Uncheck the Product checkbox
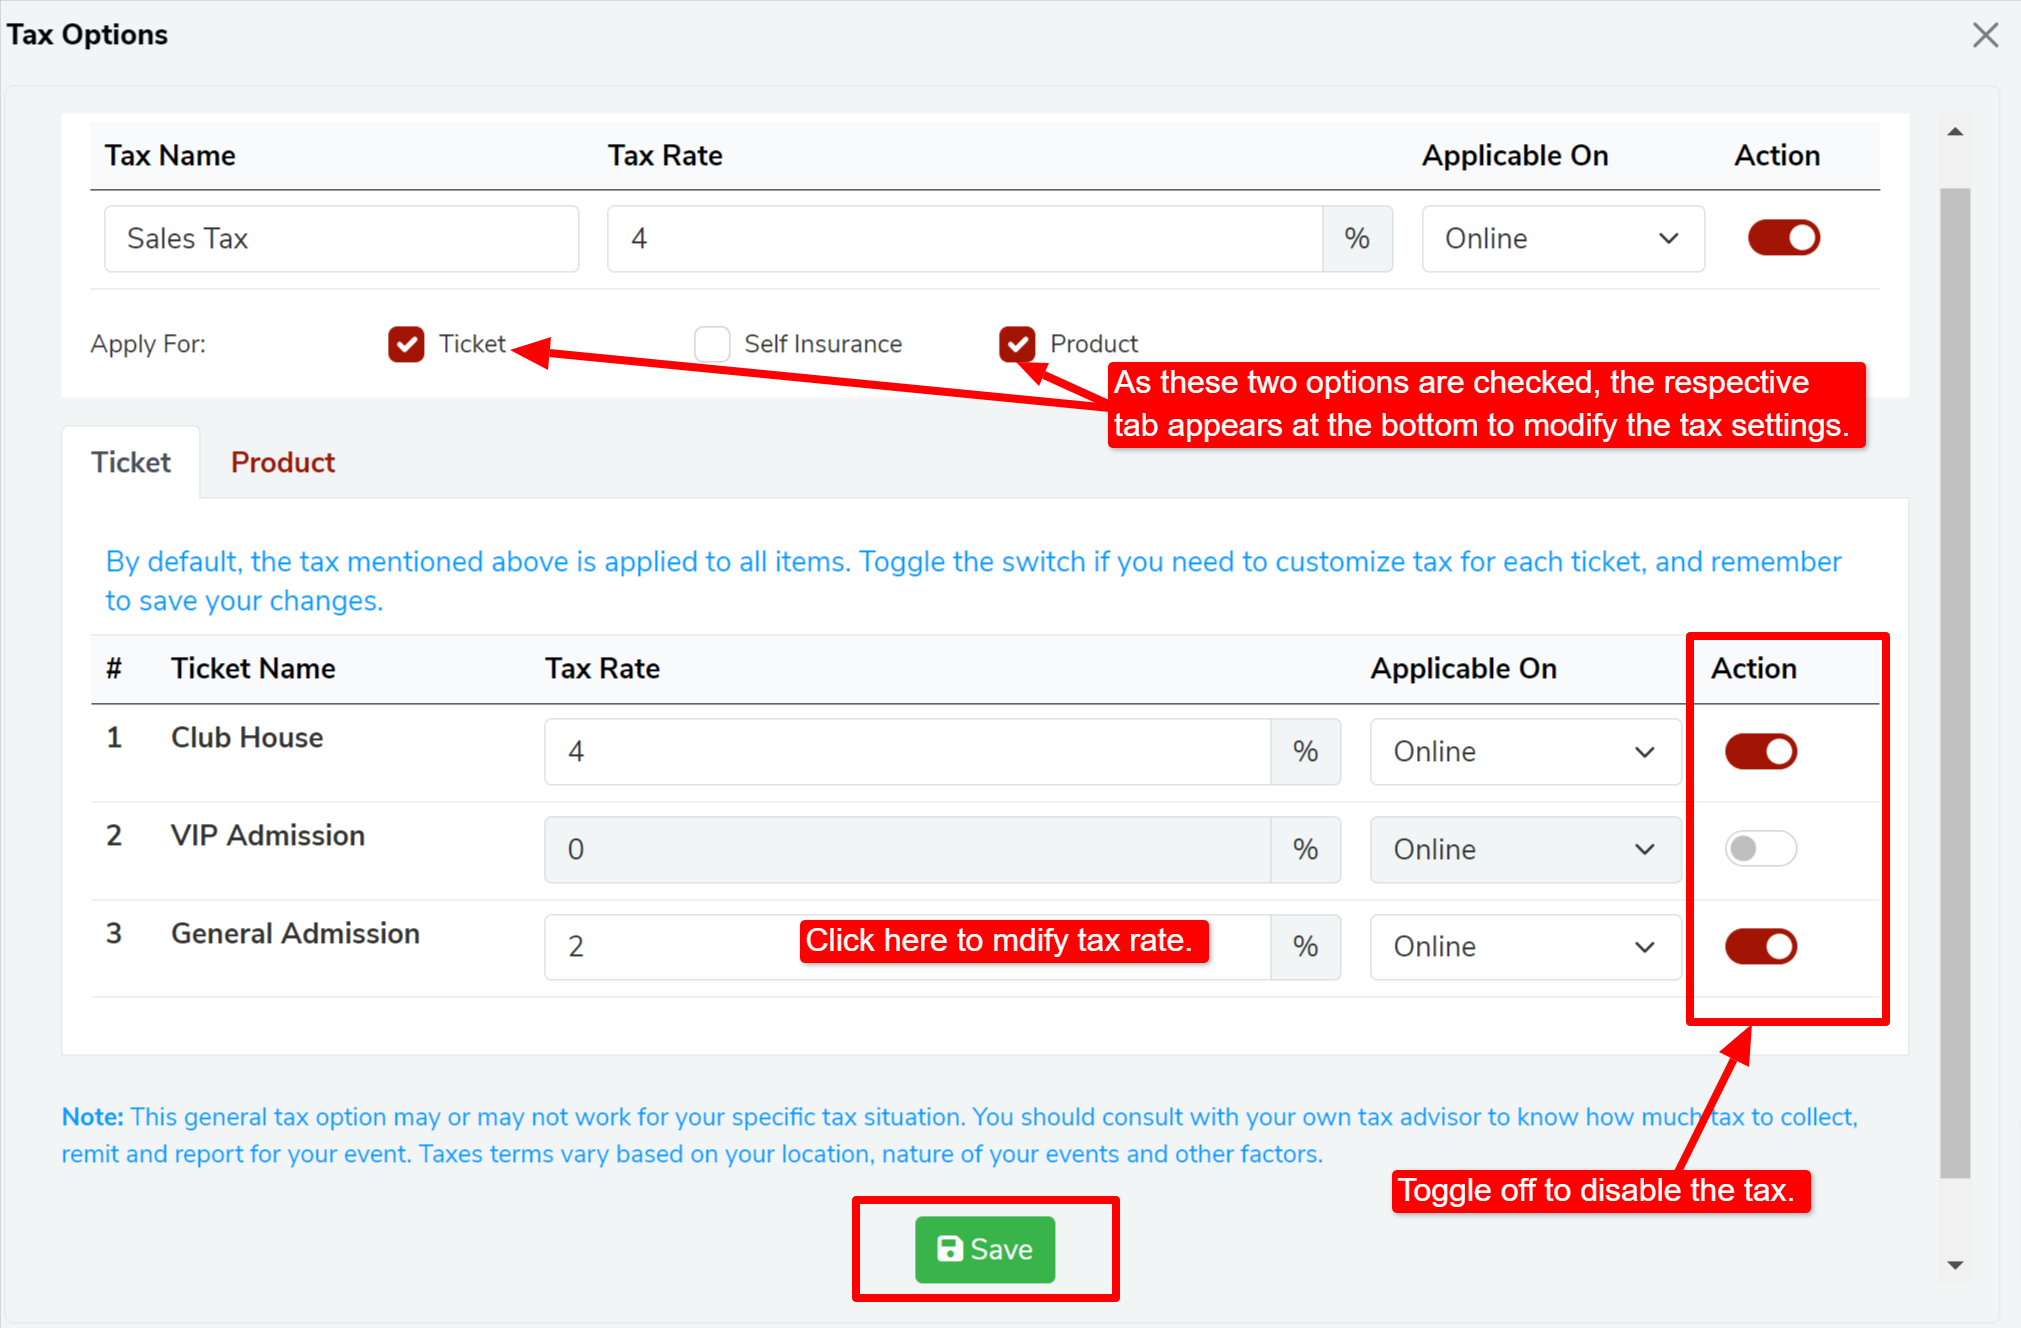The width and height of the screenshot is (2021, 1328). point(1017,344)
